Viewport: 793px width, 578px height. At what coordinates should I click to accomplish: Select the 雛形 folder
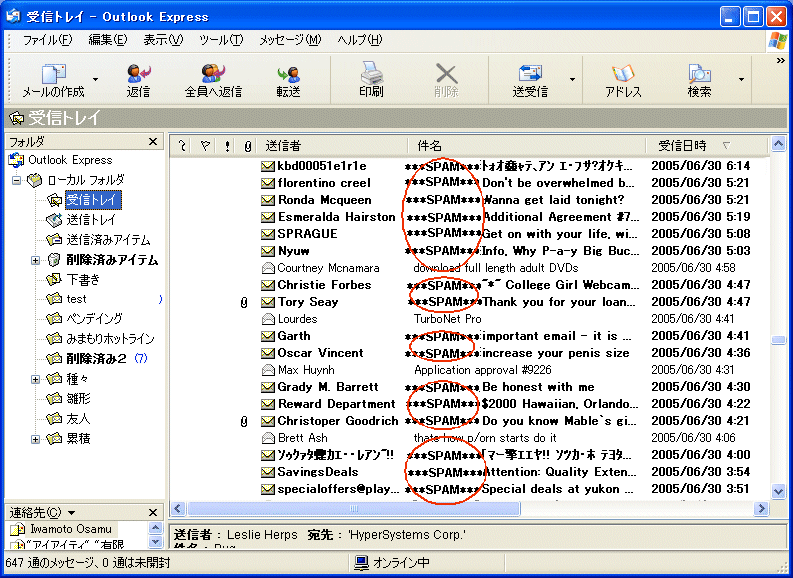click(78, 398)
